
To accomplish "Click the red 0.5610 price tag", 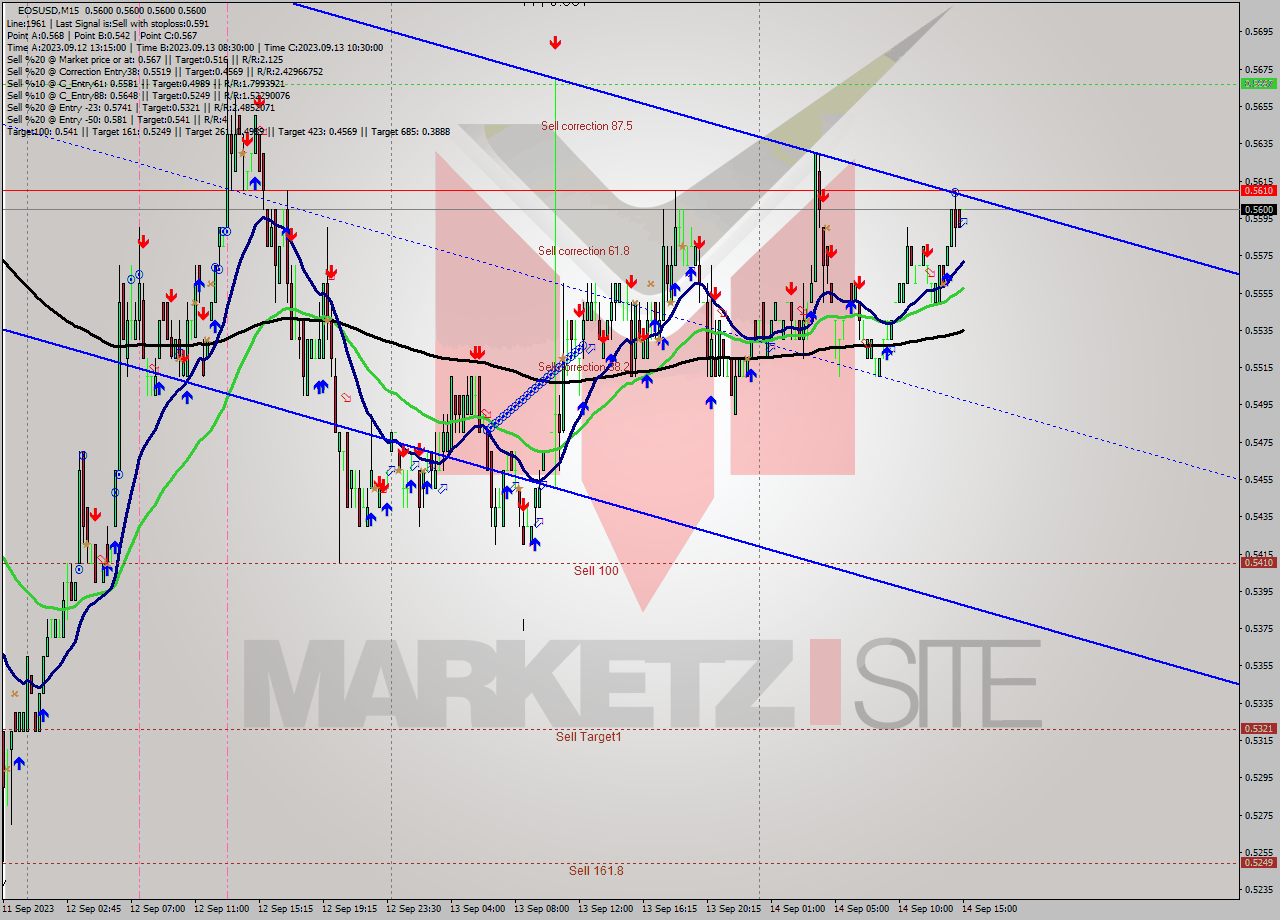I will coord(1258,190).
